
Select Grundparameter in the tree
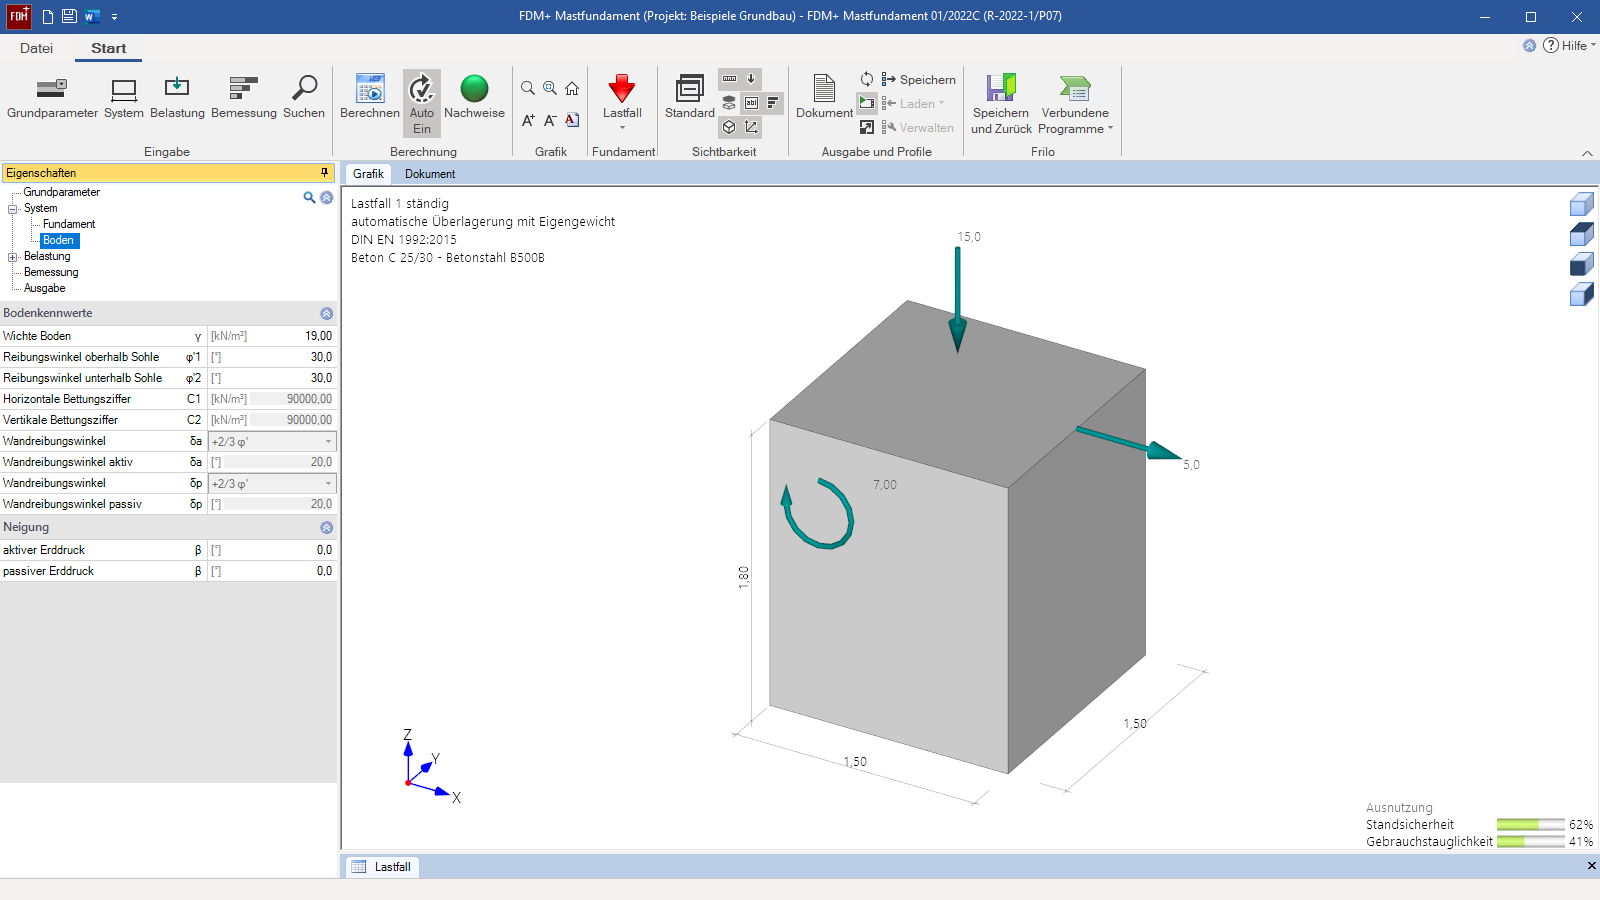[x=62, y=192]
